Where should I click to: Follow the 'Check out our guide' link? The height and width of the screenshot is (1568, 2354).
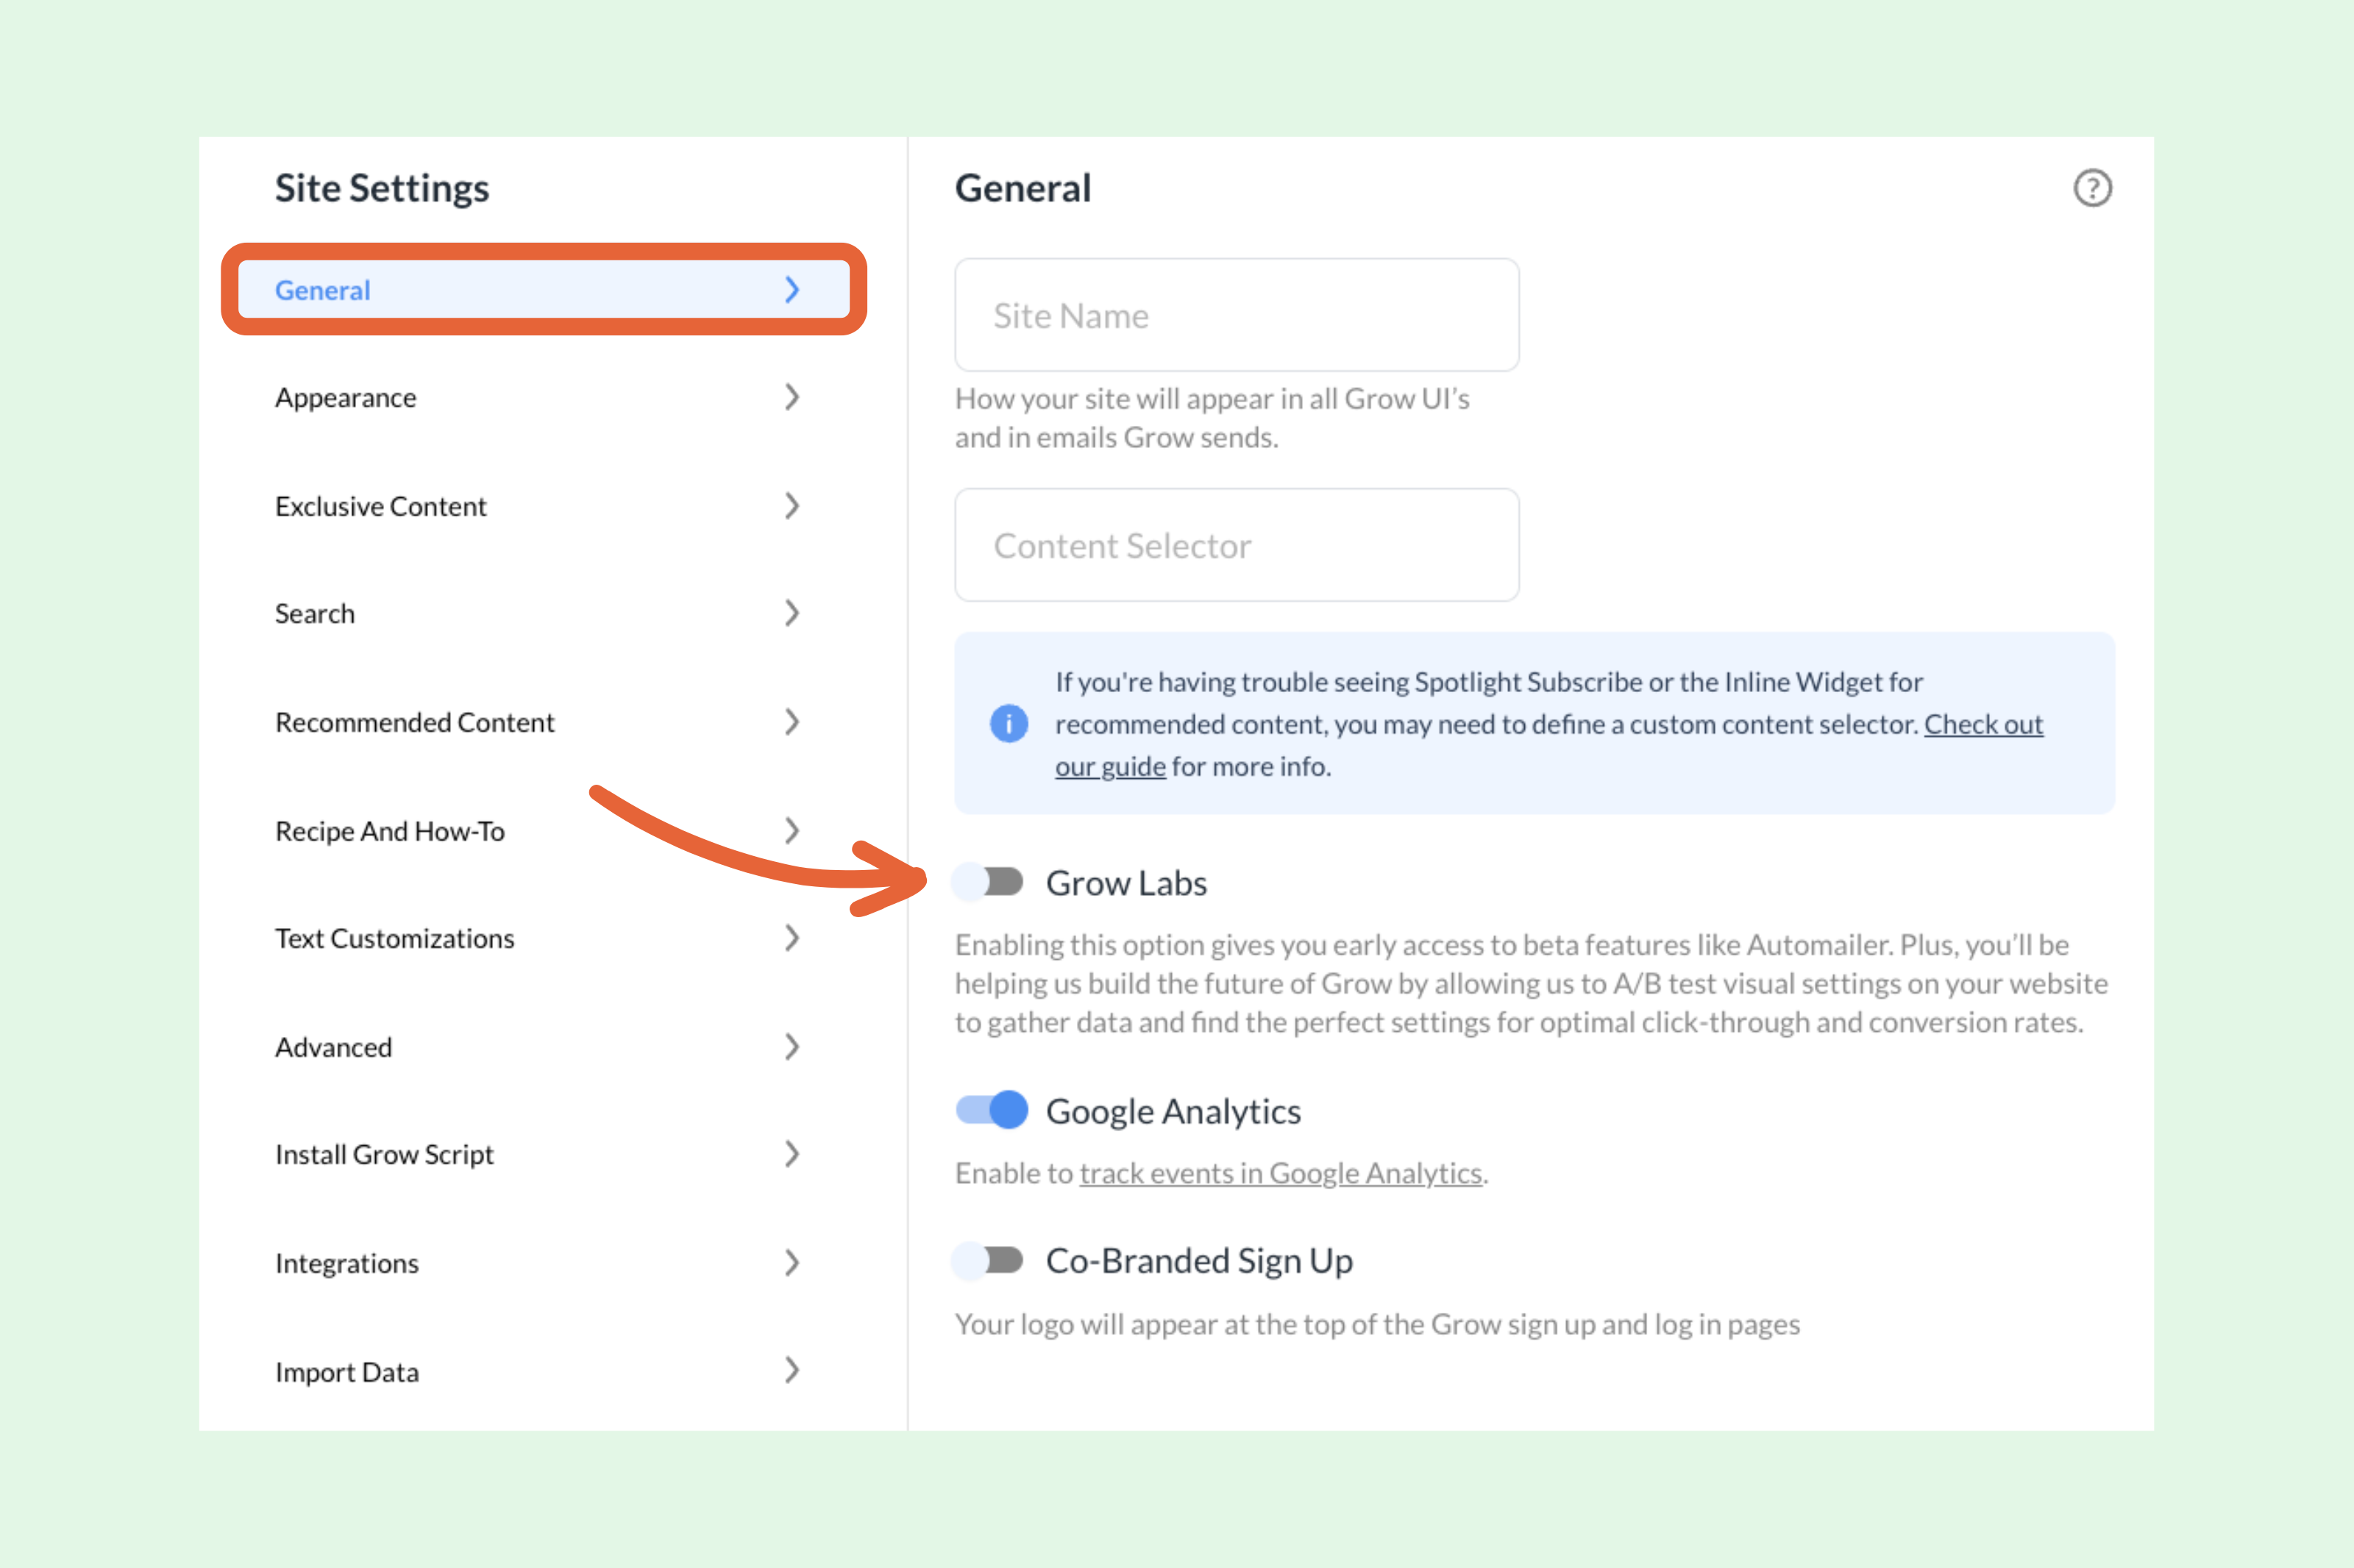1983,724
